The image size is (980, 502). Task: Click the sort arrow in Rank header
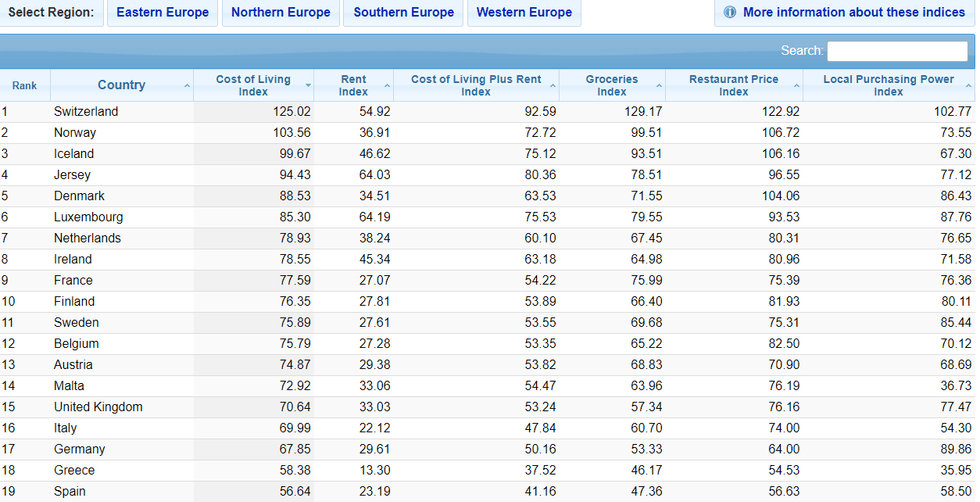[42, 86]
